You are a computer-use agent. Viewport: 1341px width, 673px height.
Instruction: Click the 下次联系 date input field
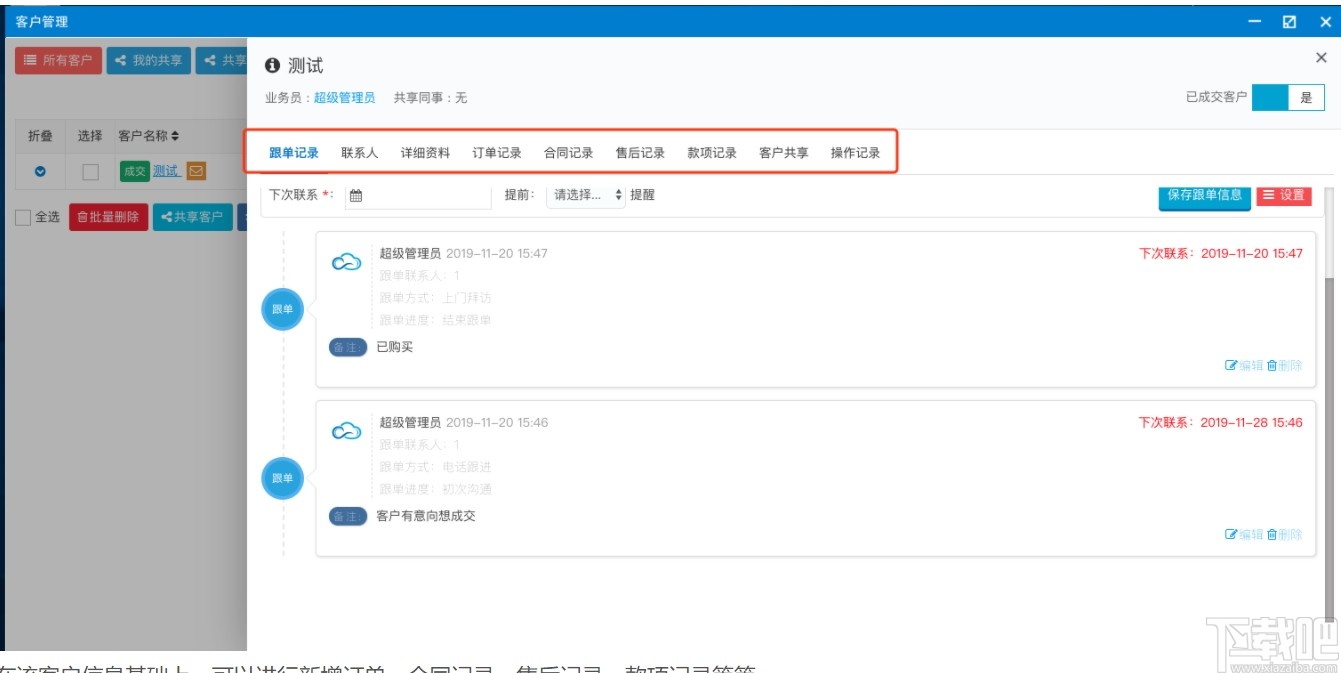click(x=420, y=195)
